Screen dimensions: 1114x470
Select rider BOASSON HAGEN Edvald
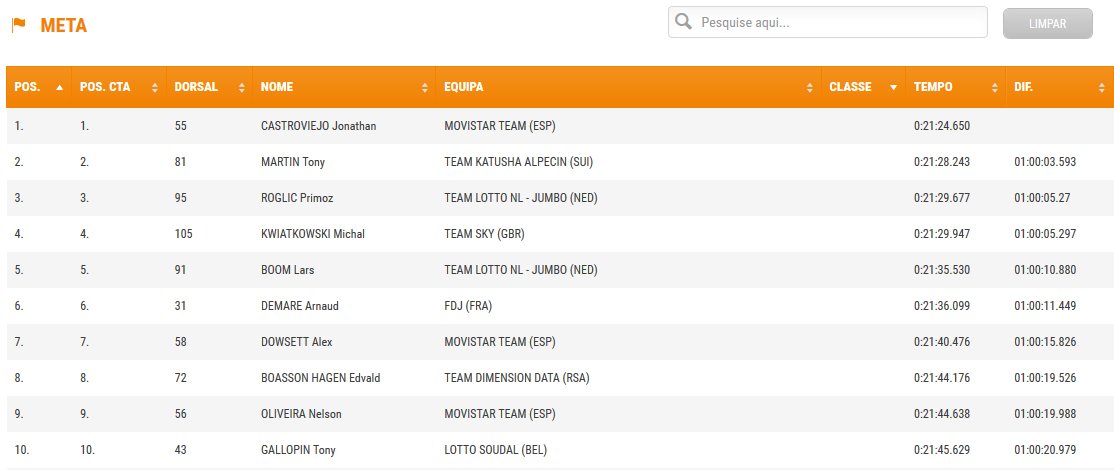(x=320, y=378)
